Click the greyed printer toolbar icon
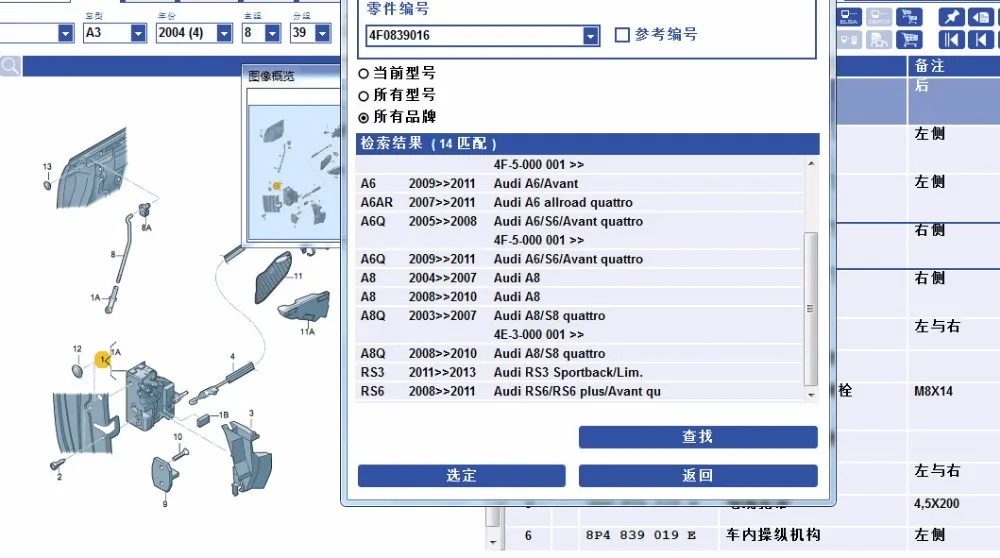Image resolution: width=1000 pixels, height=558 pixels. pos(879,40)
